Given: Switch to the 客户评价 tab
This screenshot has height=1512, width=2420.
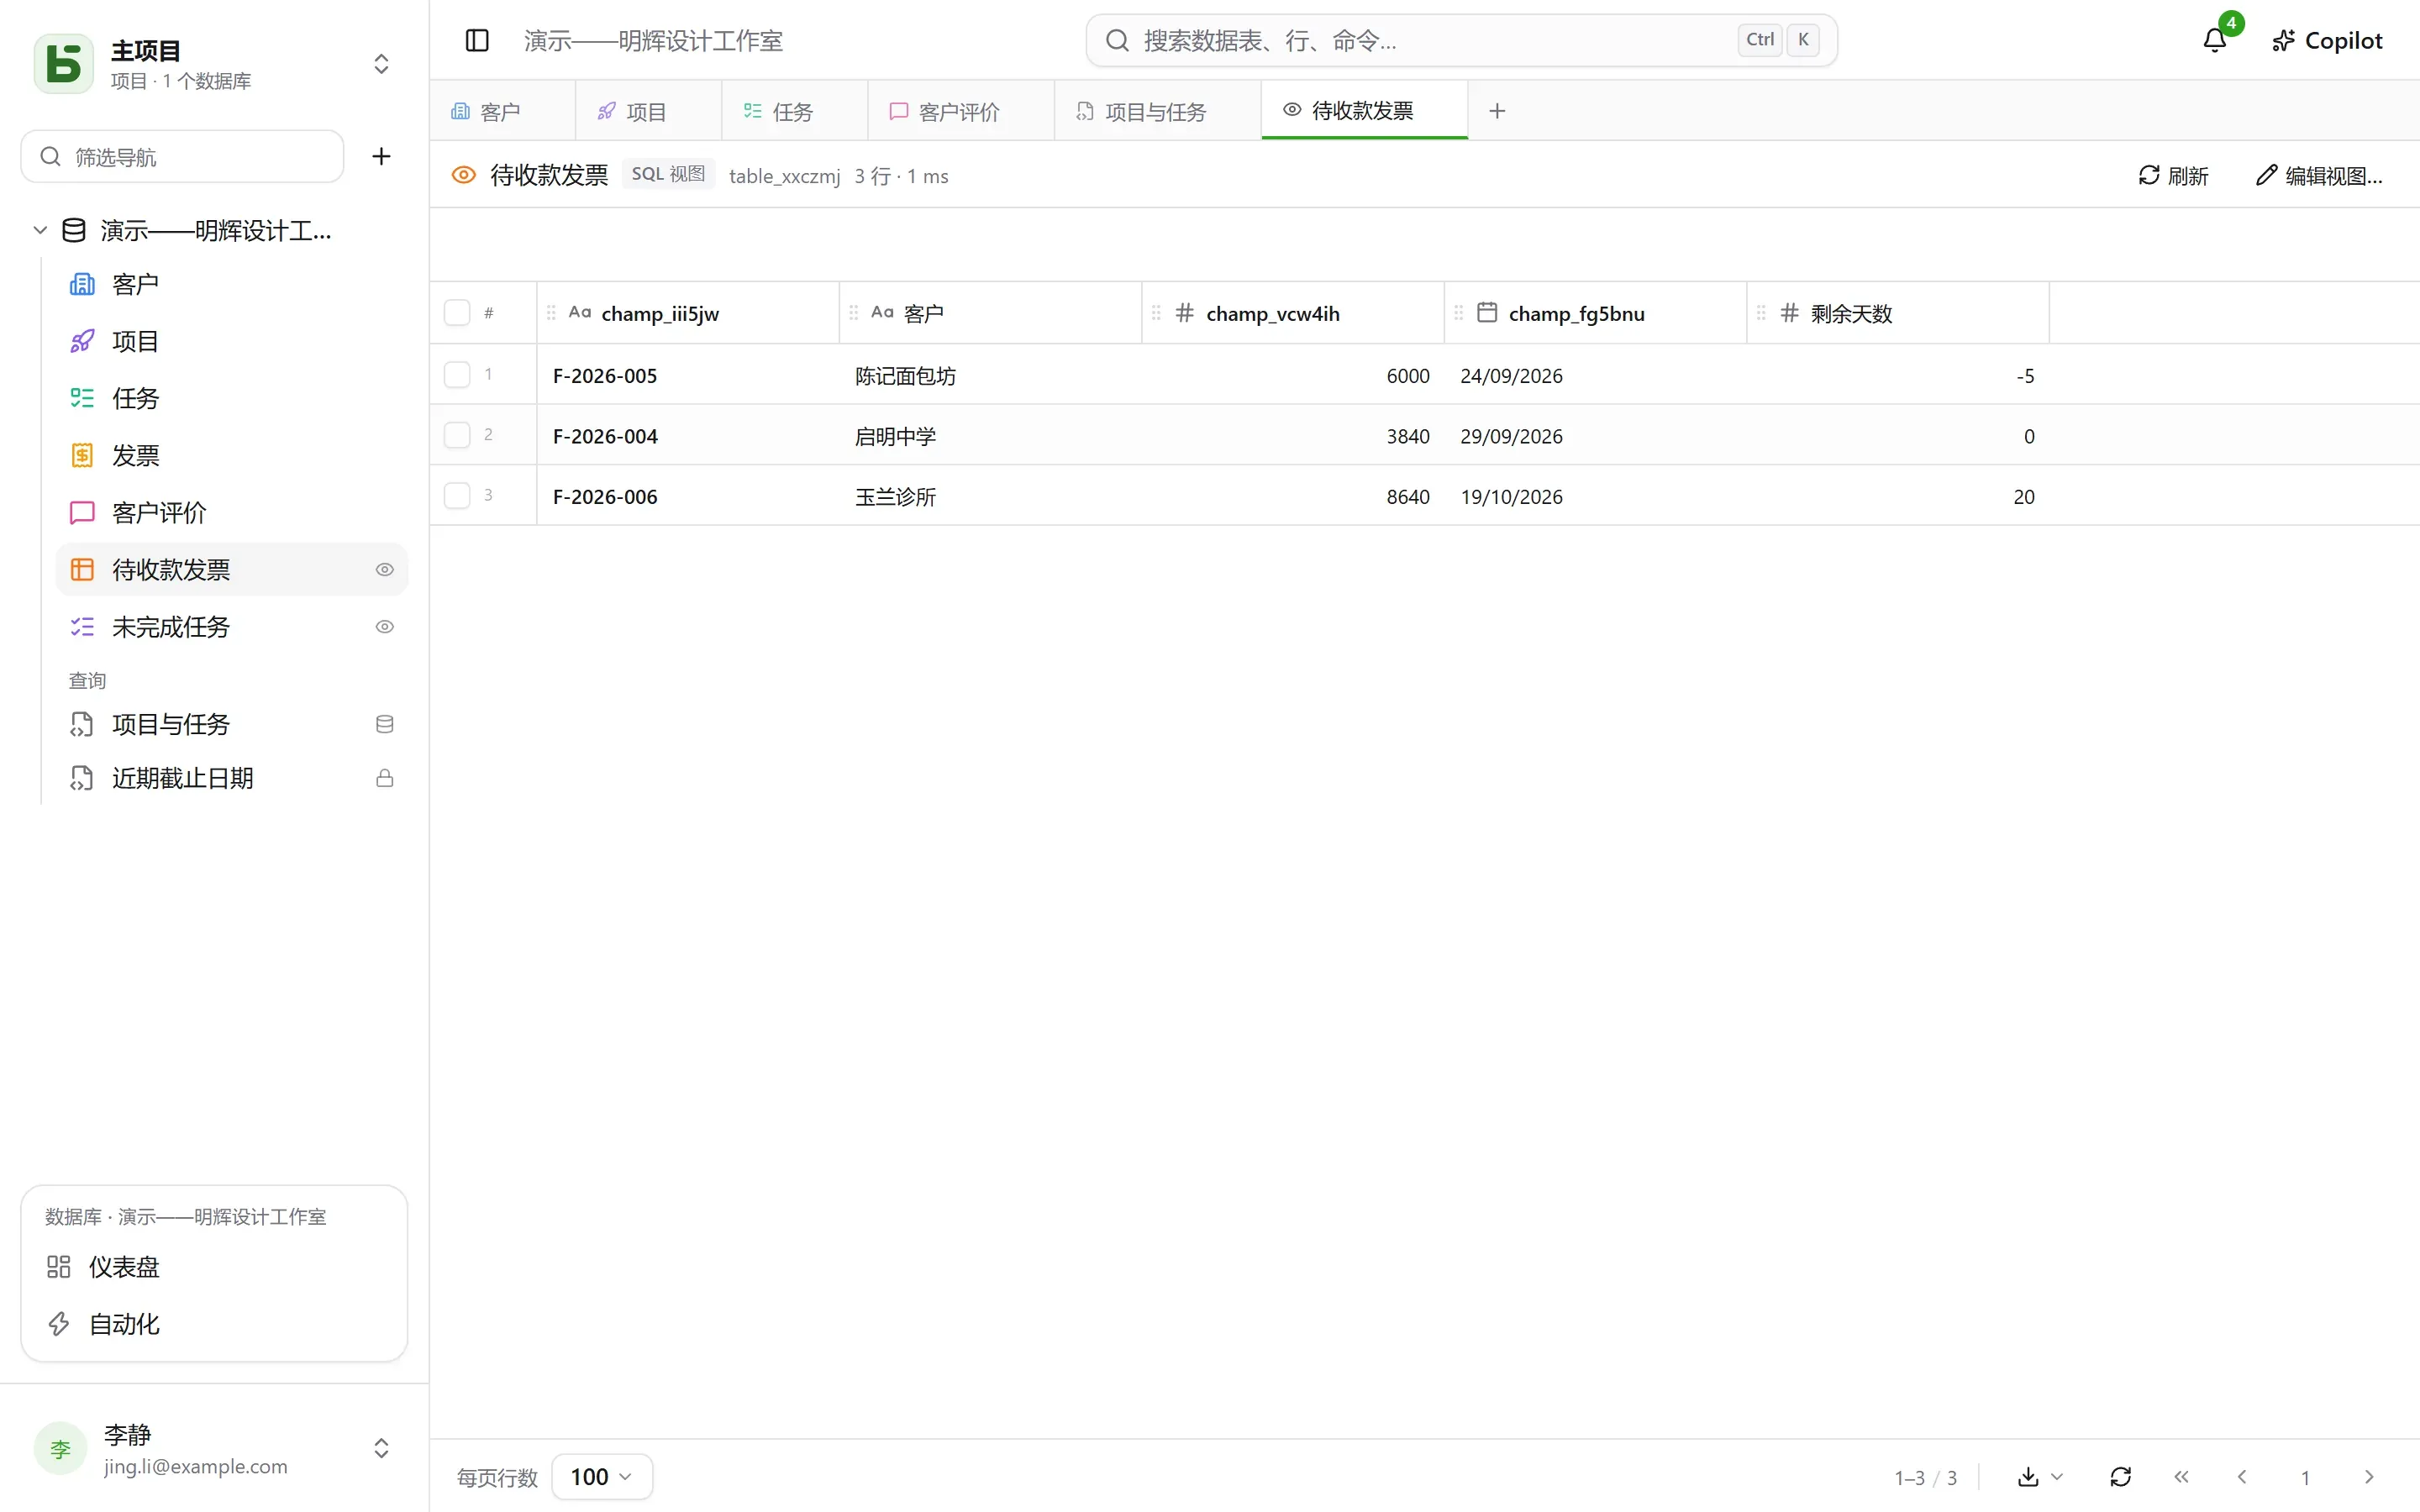Looking at the screenshot, I should 961,111.
